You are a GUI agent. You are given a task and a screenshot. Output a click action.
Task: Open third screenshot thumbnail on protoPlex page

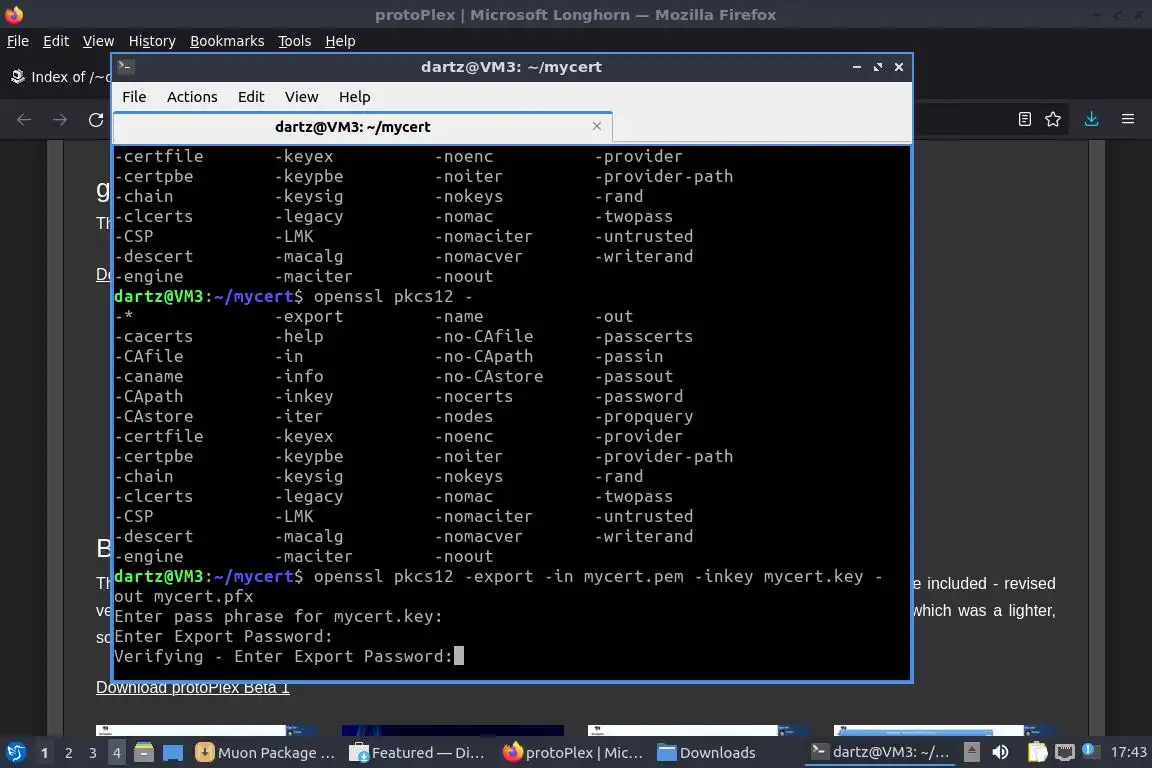[698, 731]
